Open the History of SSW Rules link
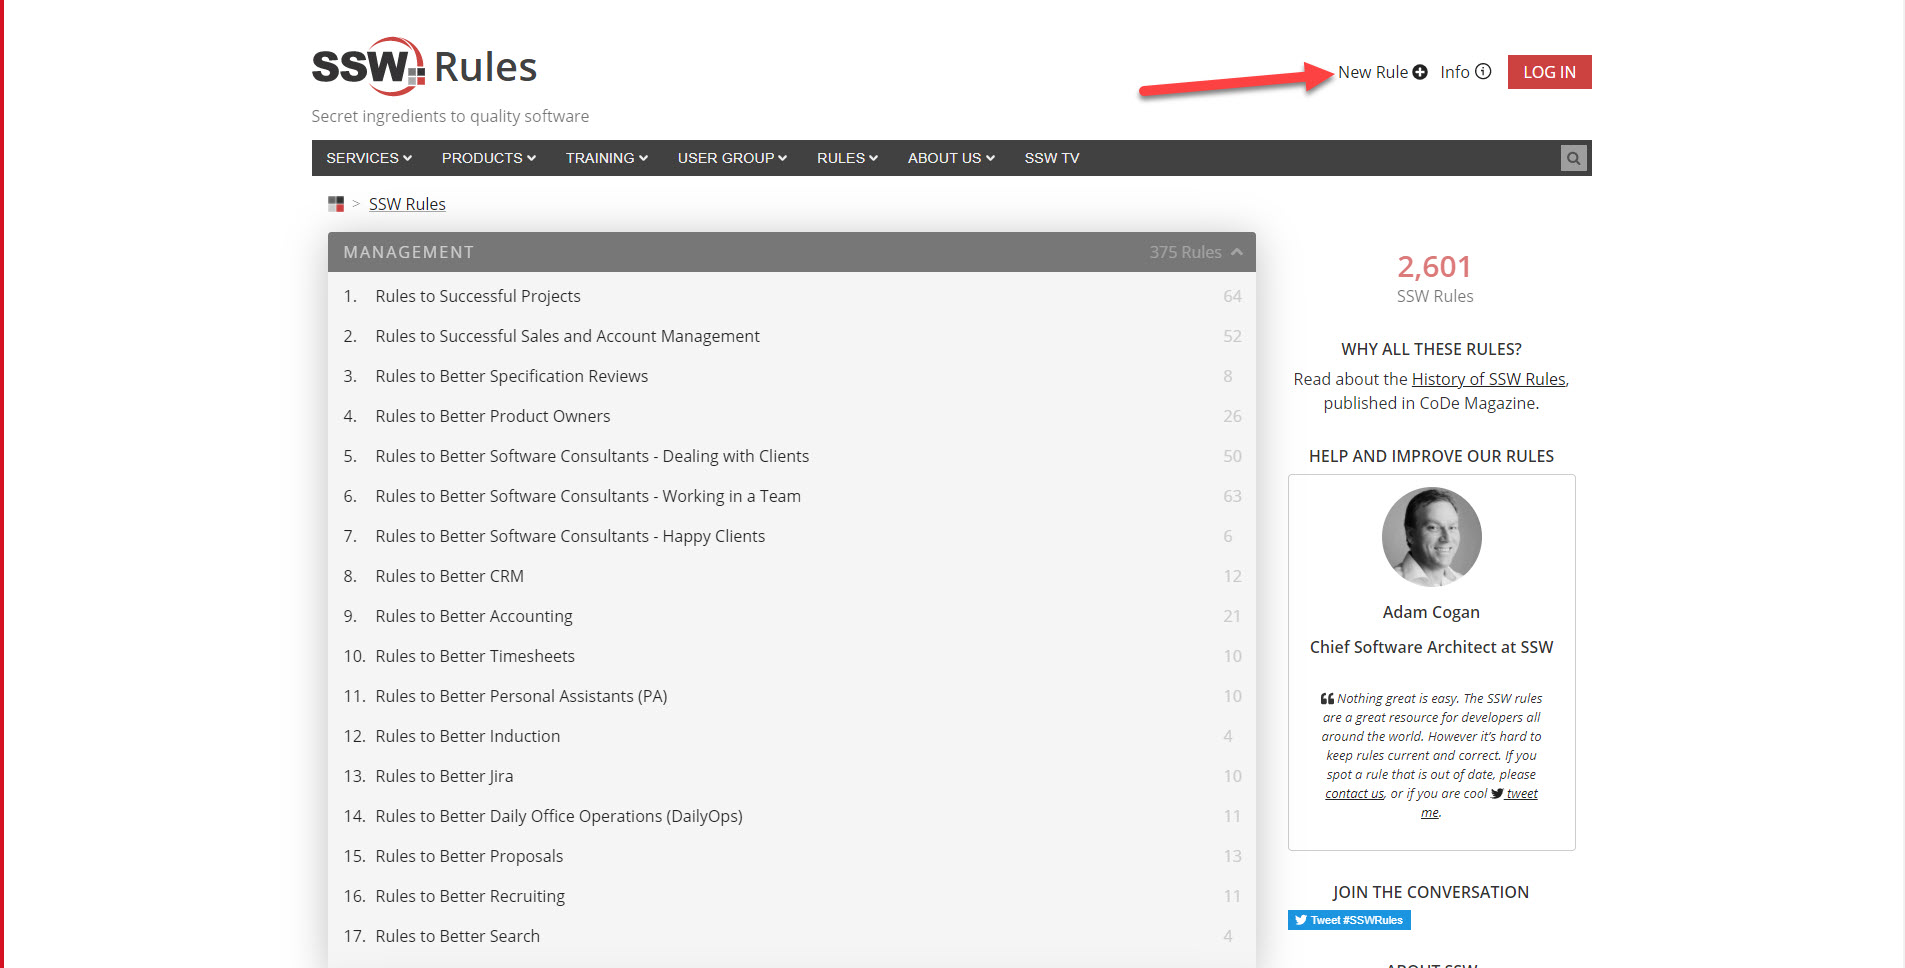Viewport: 1905px width, 968px height. pyautogui.click(x=1488, y=379)
